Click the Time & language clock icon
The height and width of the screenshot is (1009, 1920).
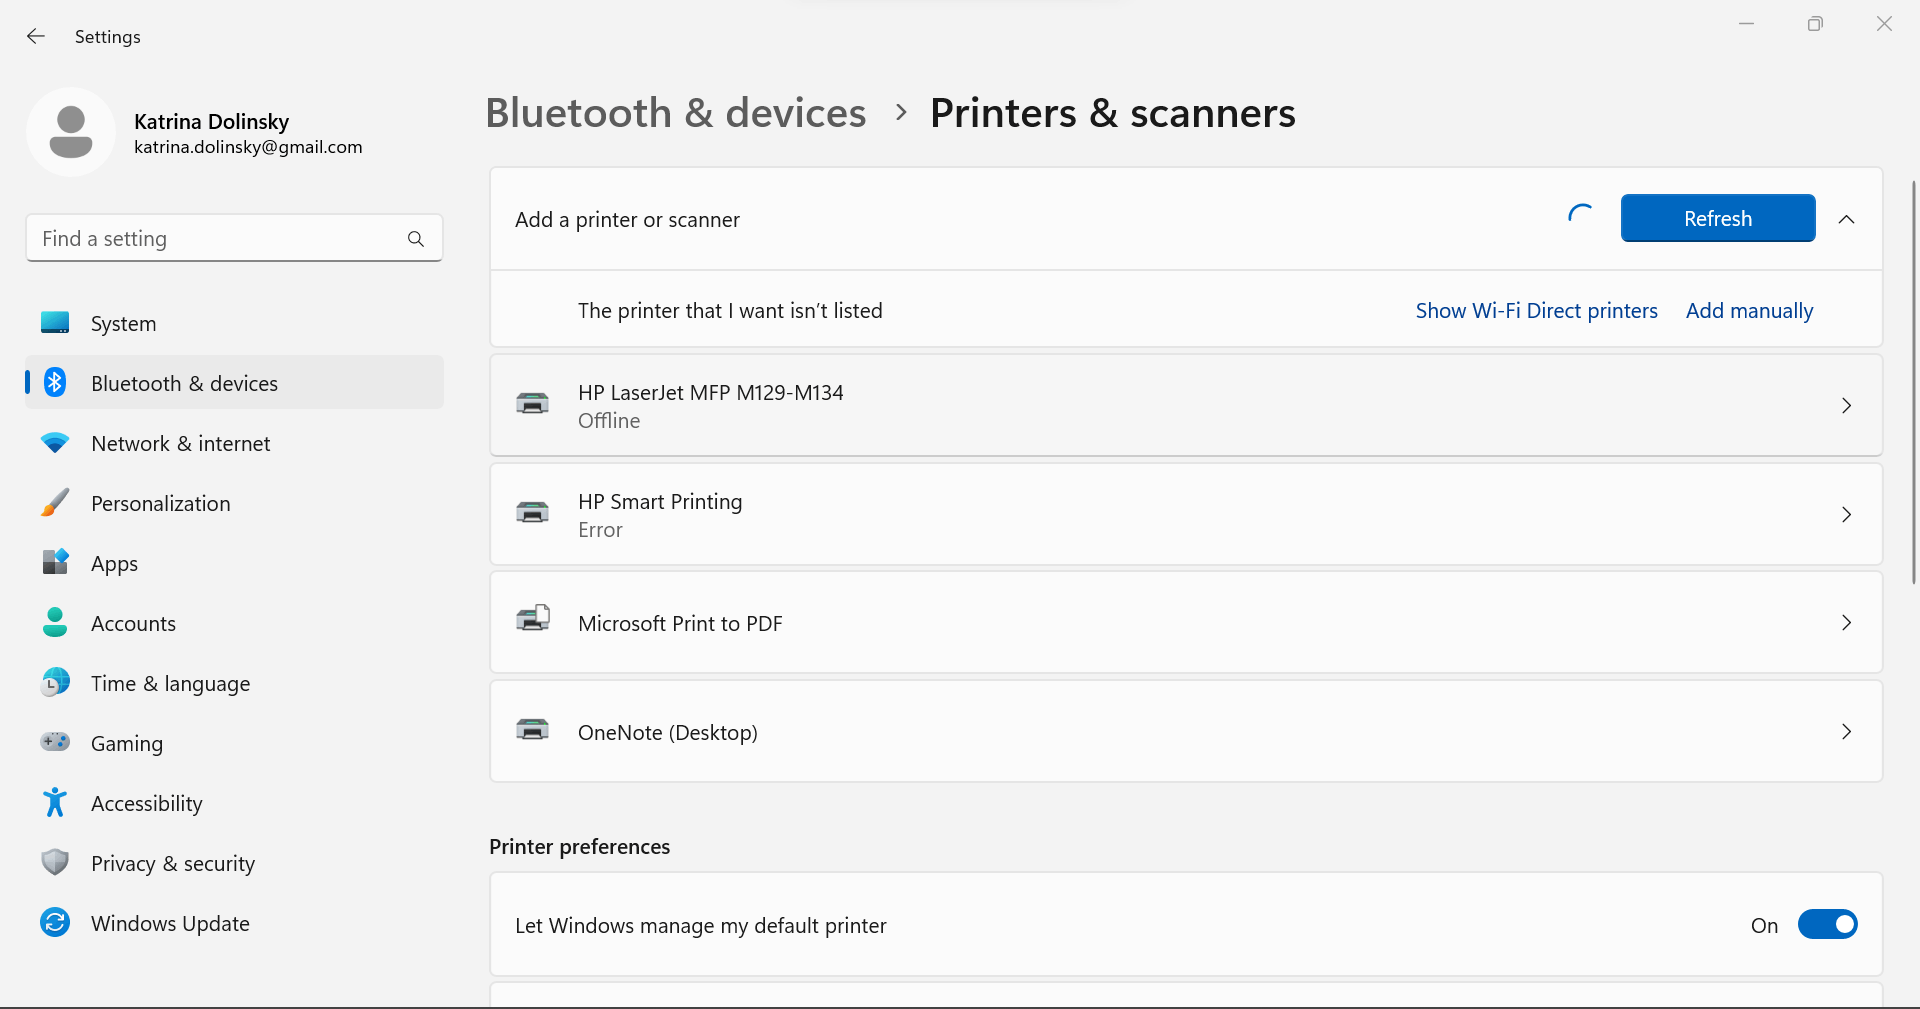(55, 682)
